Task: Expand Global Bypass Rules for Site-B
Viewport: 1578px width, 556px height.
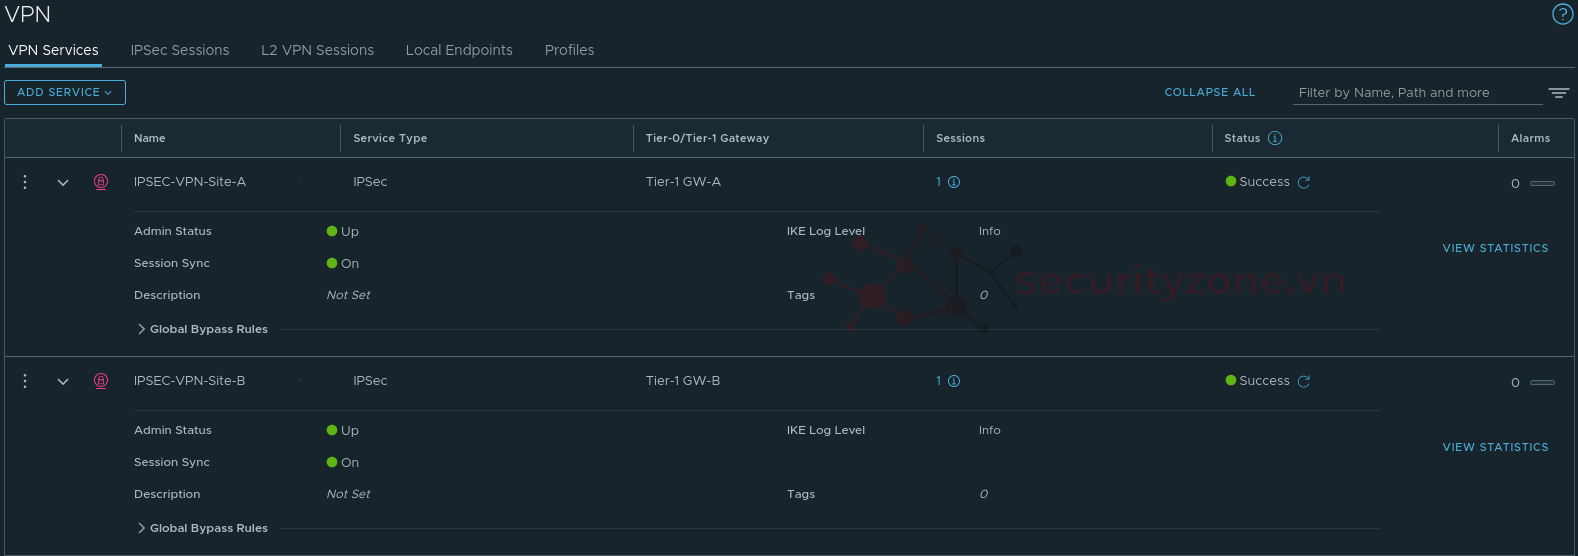Action: point(142,528)
